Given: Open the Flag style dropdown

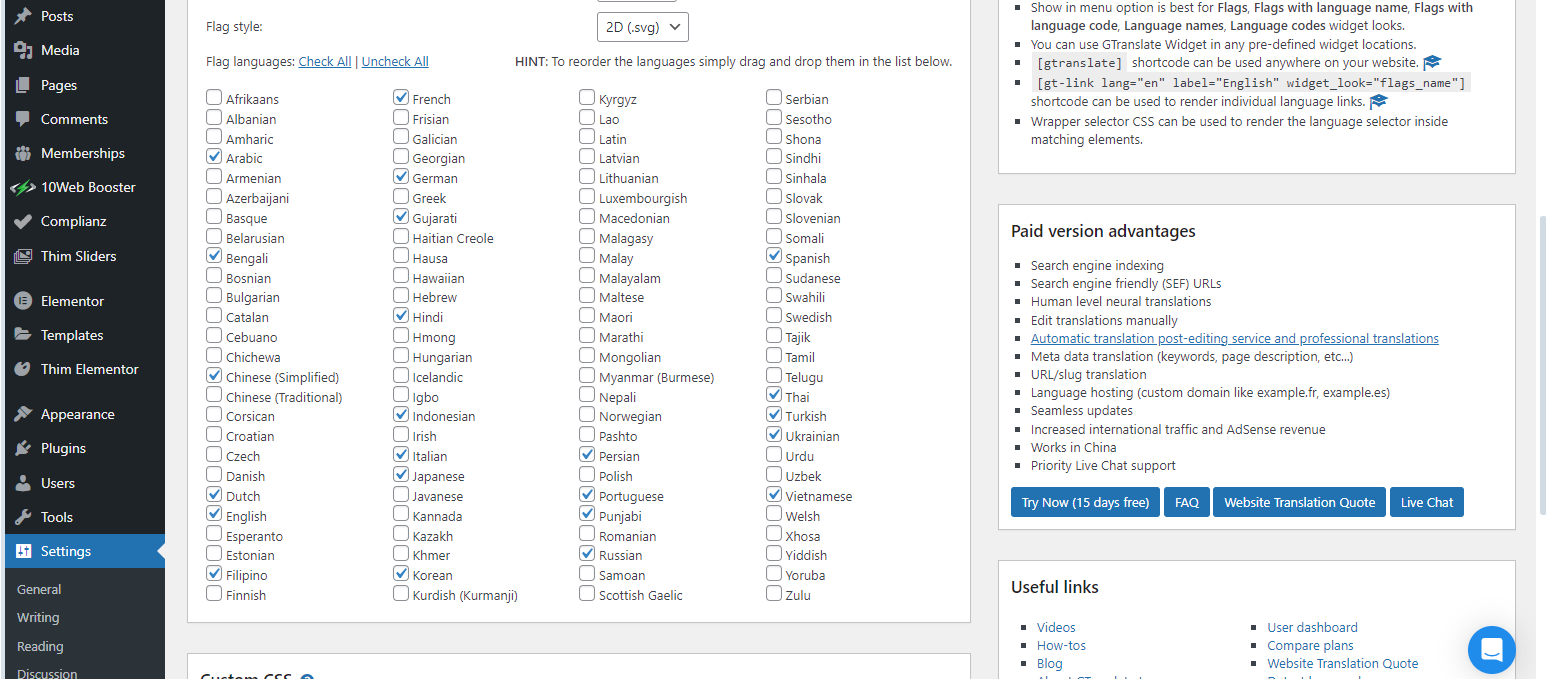Looking at the screenshot, I should [x=642, y=27].
